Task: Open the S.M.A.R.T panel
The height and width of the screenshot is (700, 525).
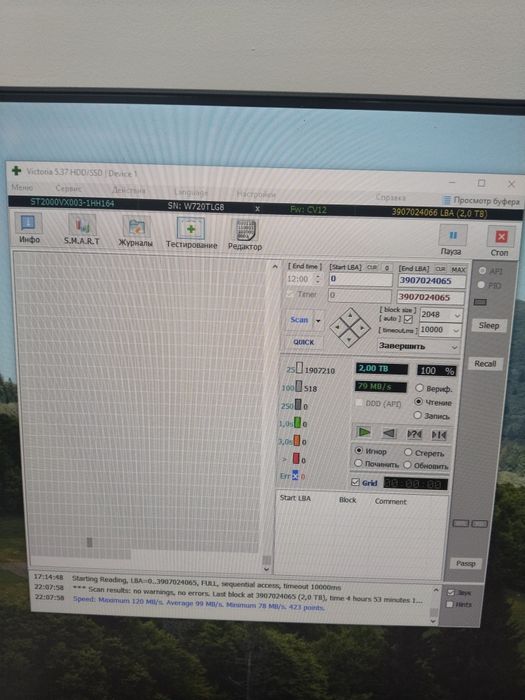Action: pyautogui.click(x=82, y=229)
